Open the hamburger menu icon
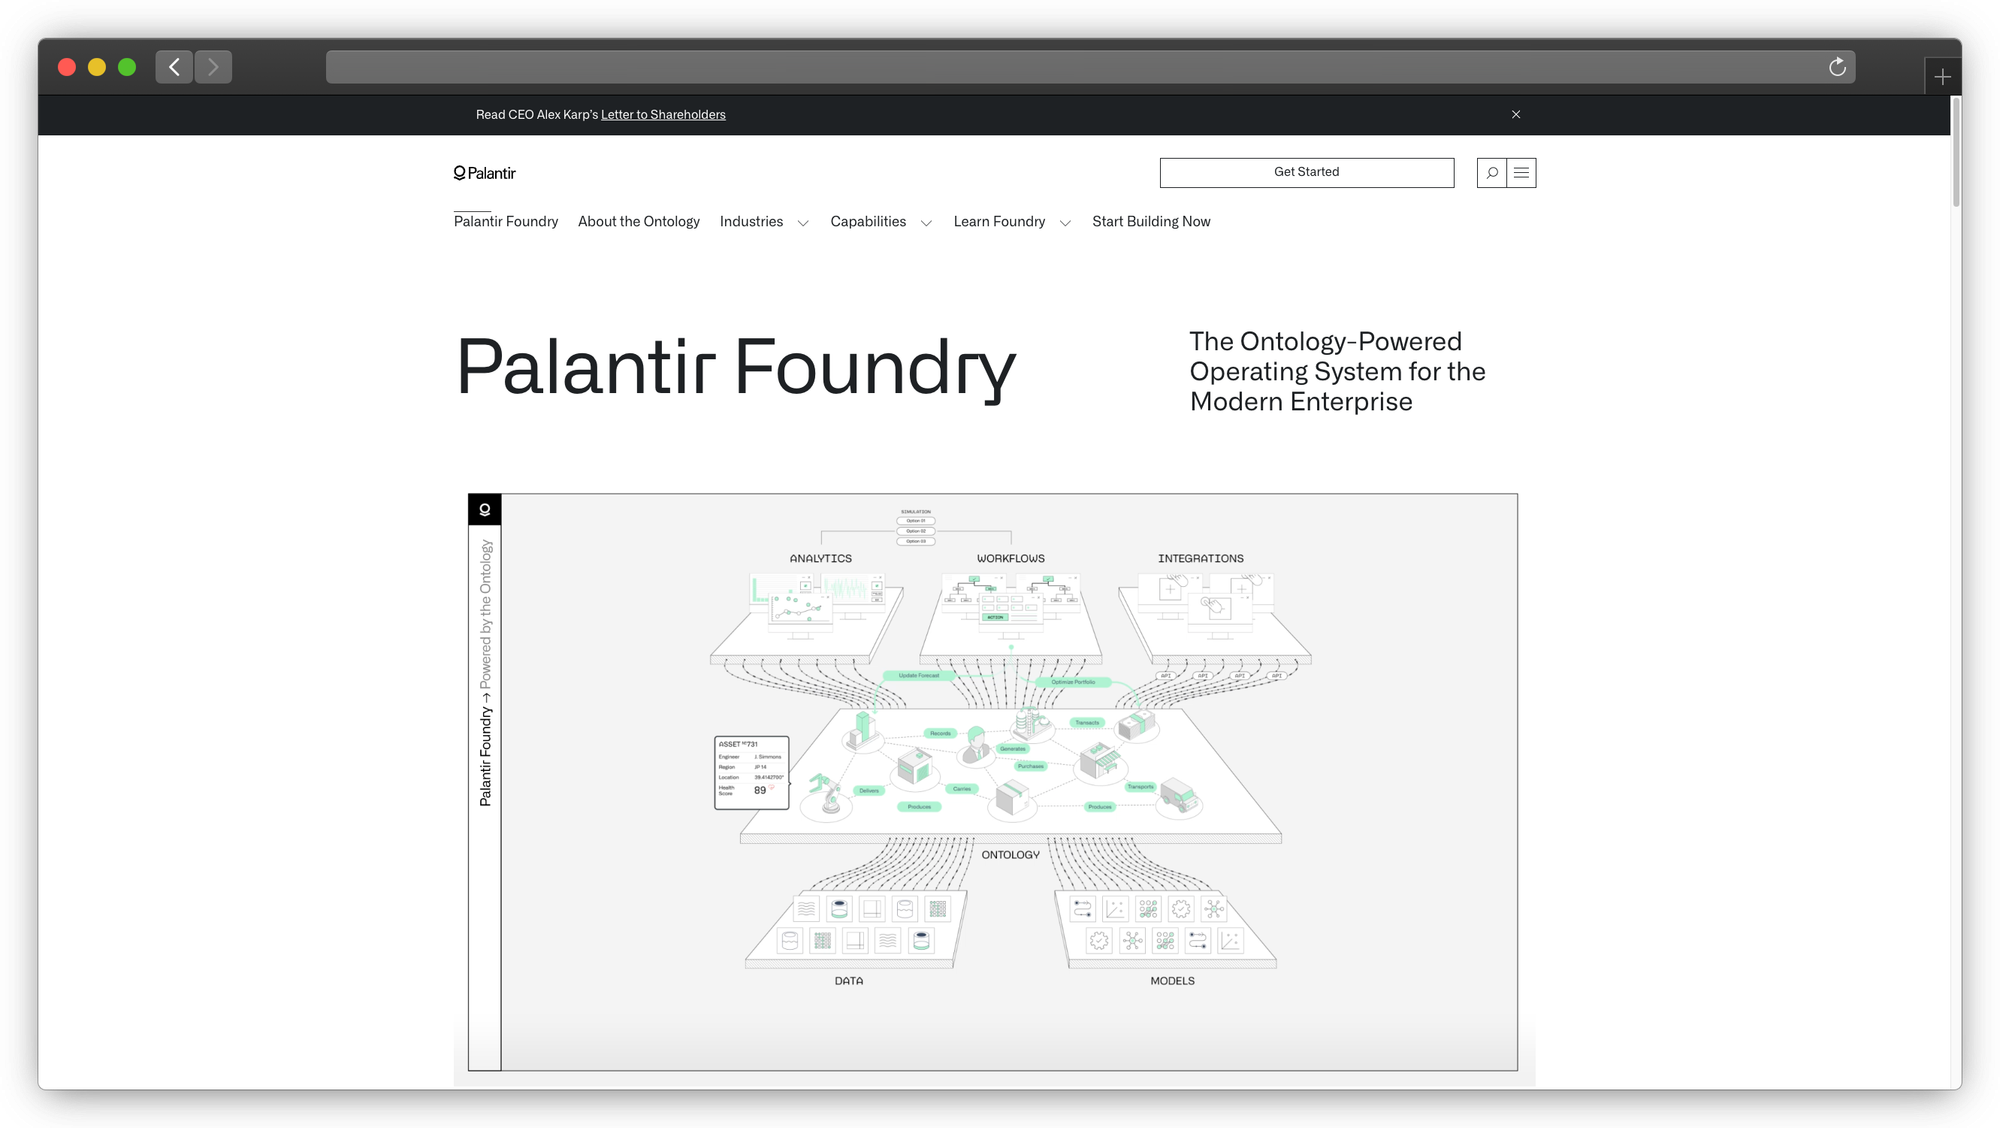The width and height of the screenshot is (2000, 1128). pos(1521,173)
